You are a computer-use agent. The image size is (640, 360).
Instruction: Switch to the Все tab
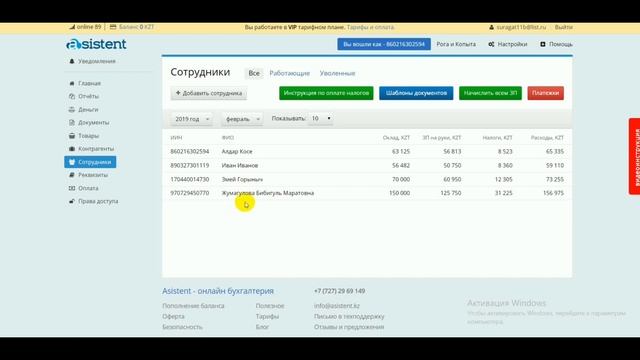click(254, 73)
